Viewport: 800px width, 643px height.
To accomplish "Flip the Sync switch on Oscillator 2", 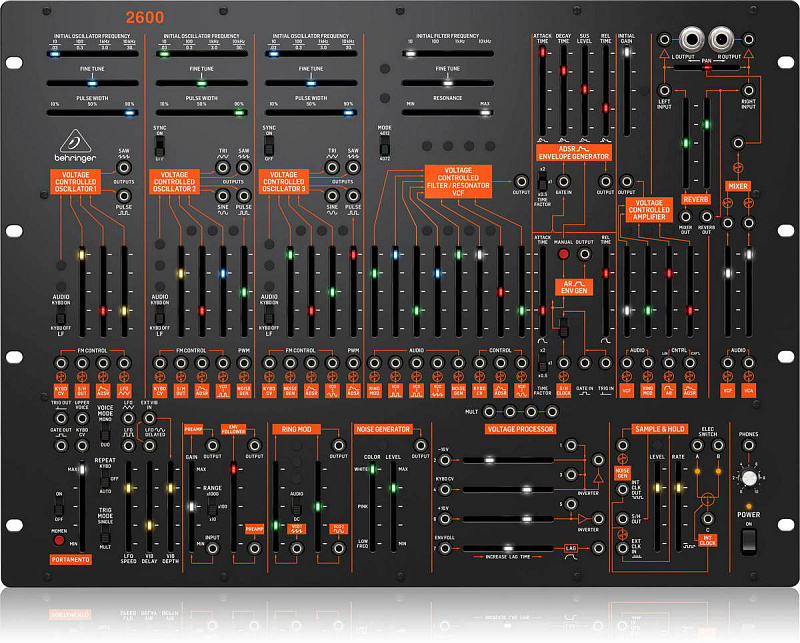I will pos(158,146).
